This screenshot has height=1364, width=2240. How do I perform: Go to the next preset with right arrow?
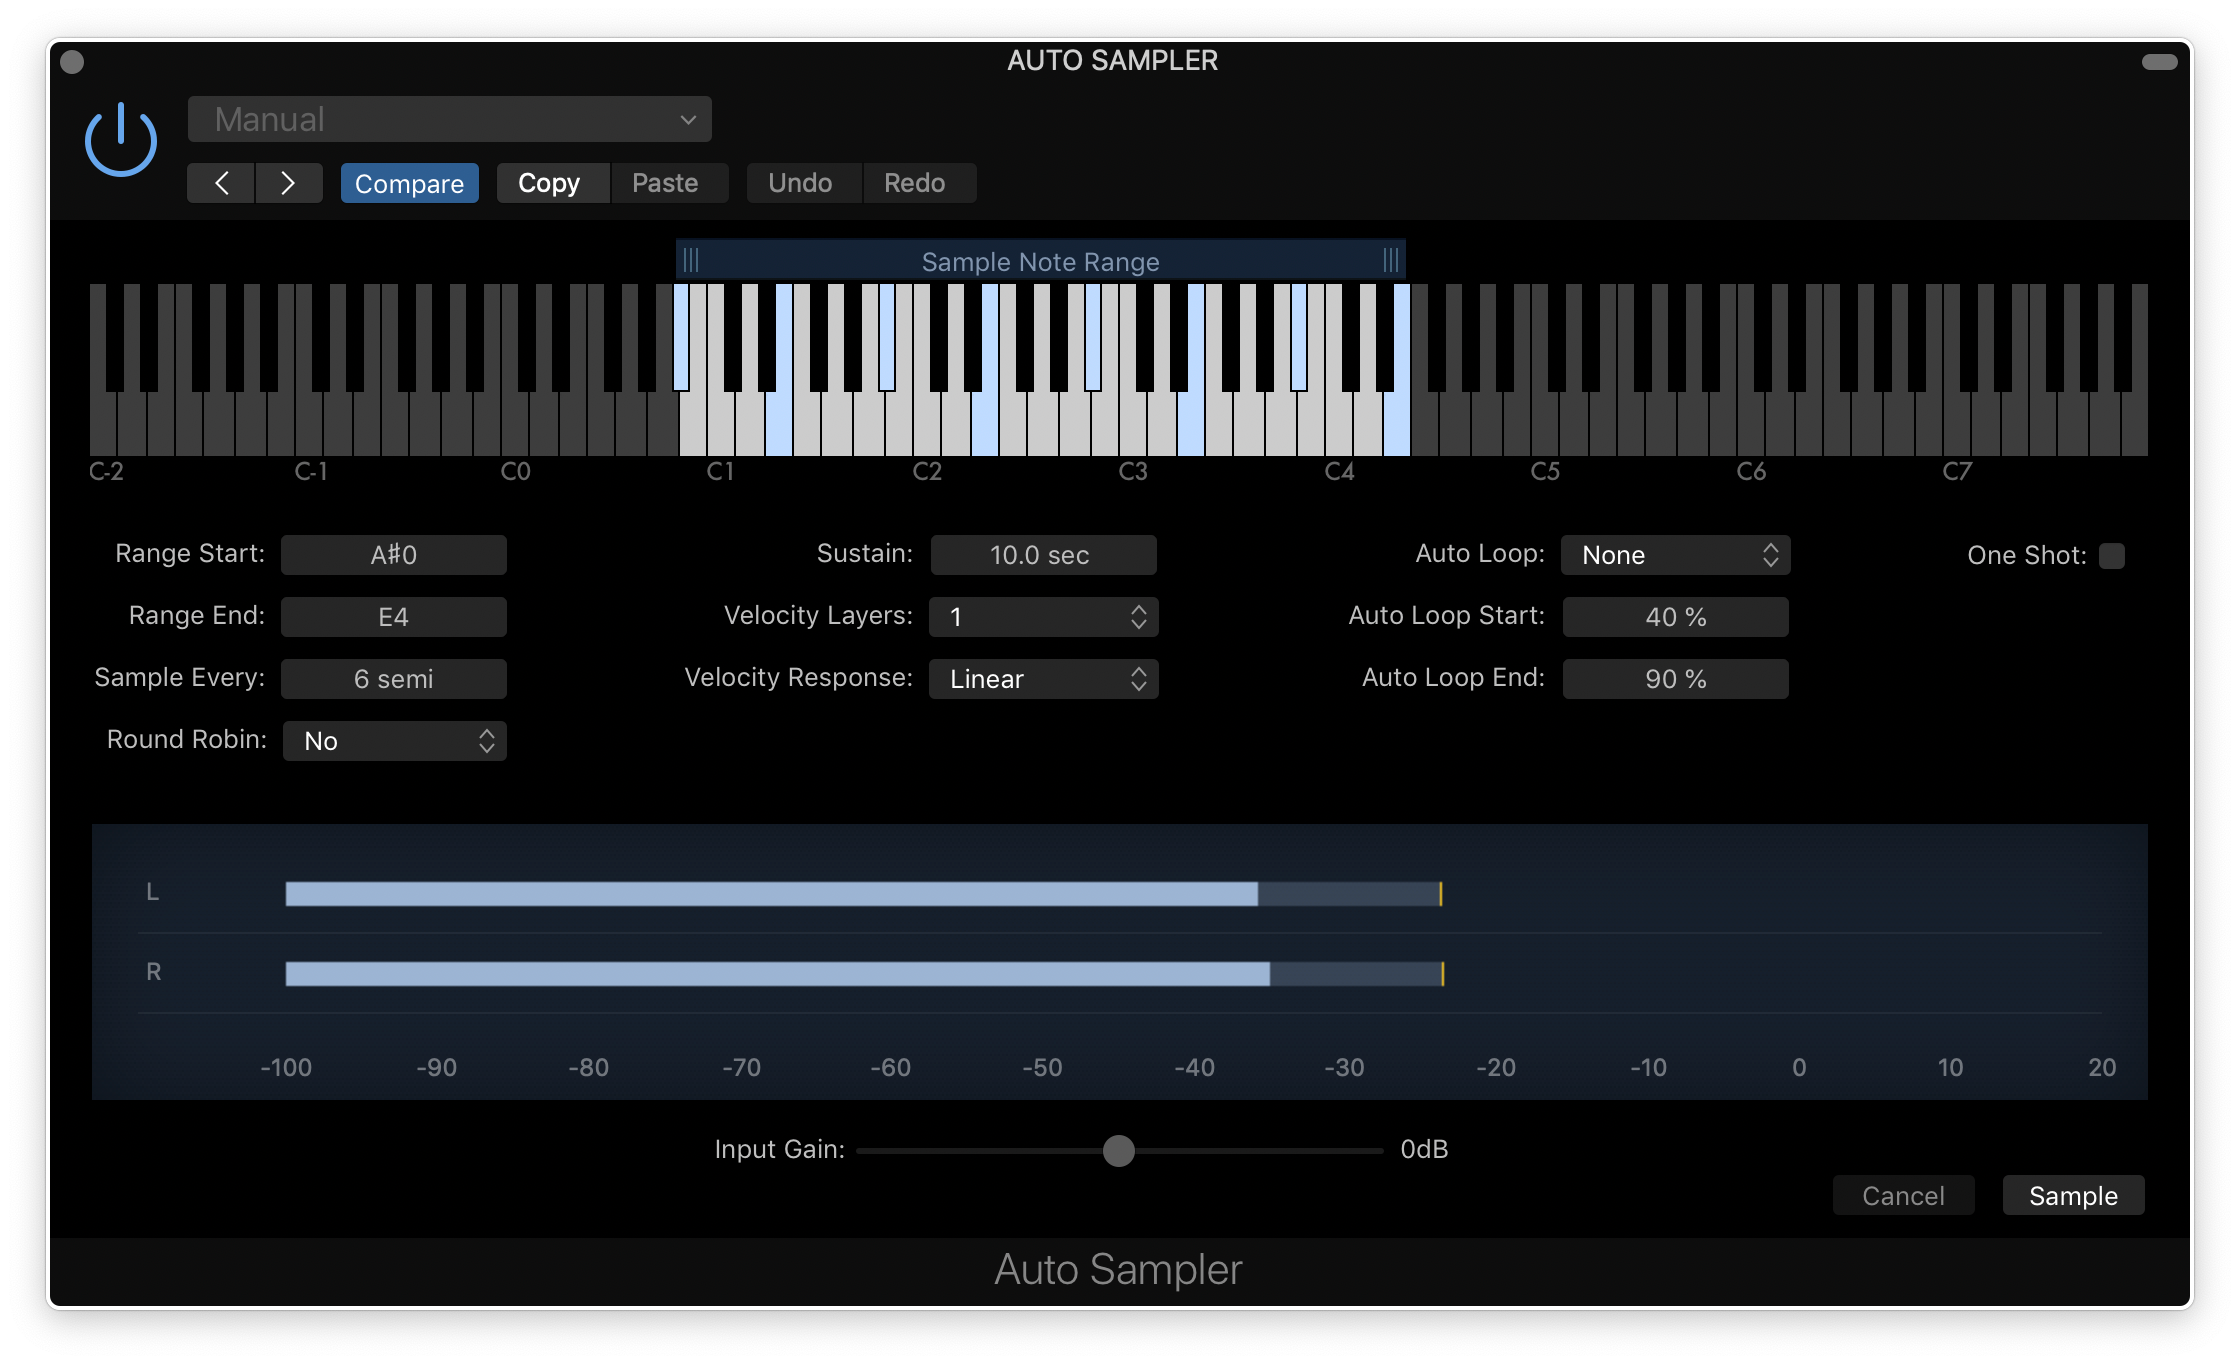[289, 183]
